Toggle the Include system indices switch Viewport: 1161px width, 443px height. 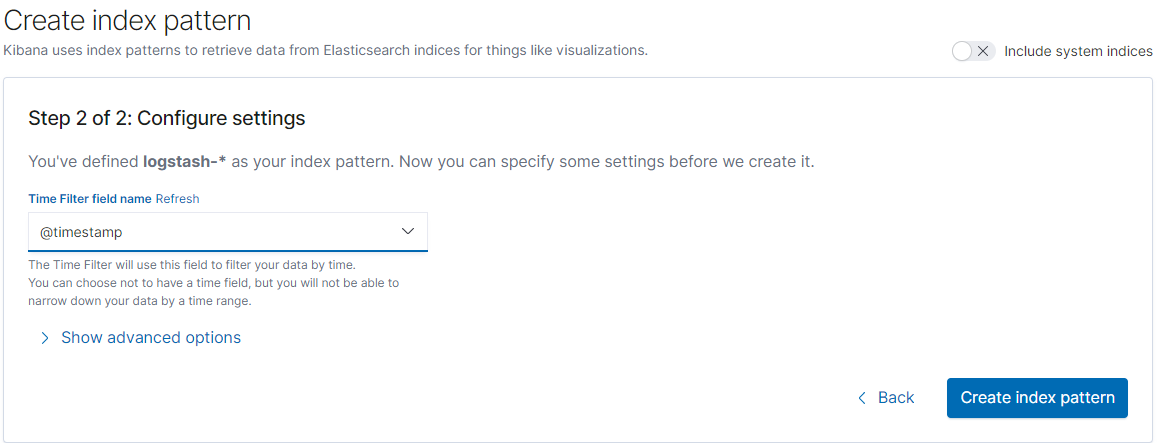(x=973, y=51)
